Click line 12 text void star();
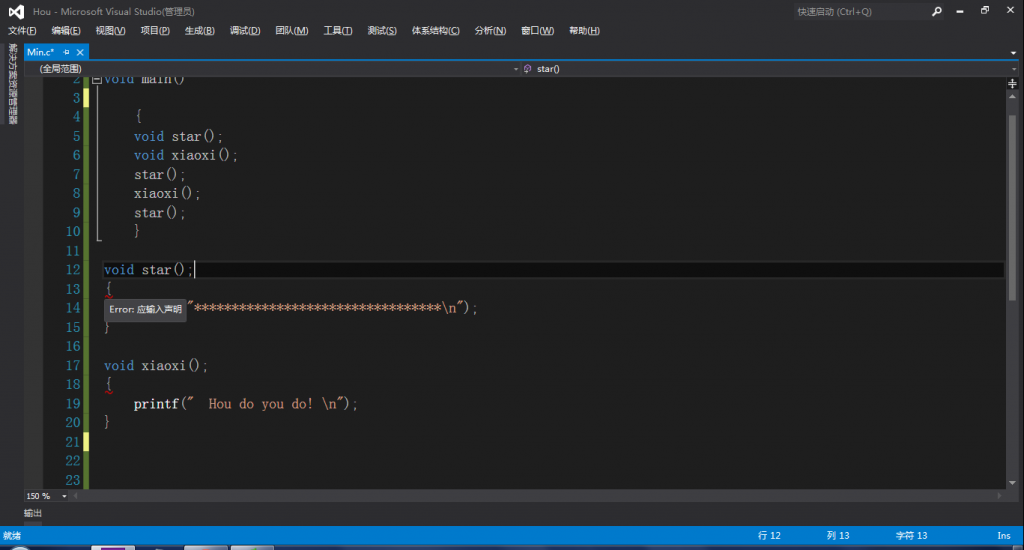Image resolution: width=1024 pixels, height=550 pixels. pos(148,270)
